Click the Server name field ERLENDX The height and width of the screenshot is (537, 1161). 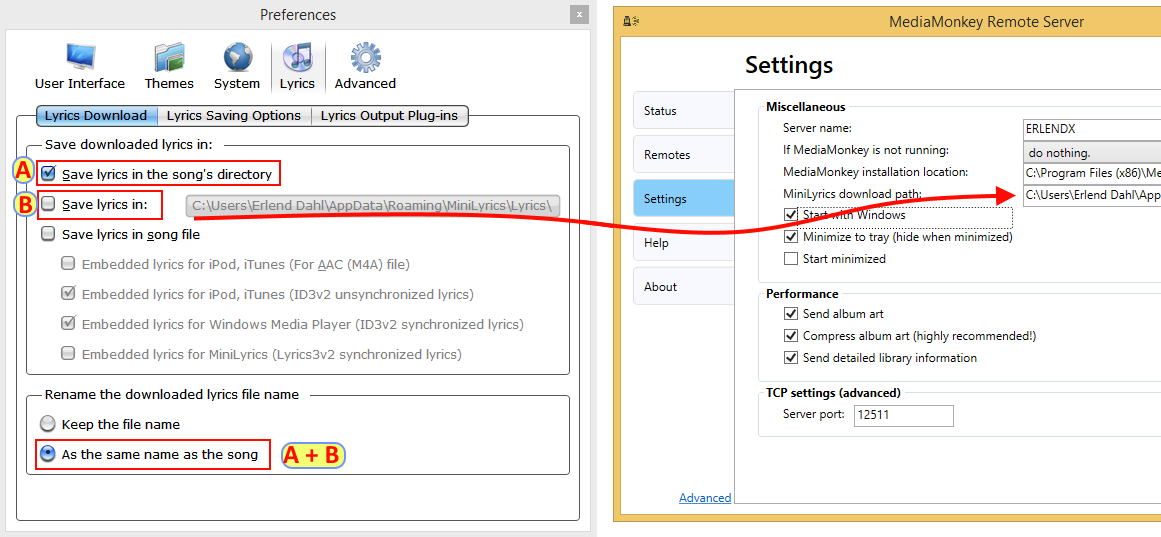[x=1091, y=129]
